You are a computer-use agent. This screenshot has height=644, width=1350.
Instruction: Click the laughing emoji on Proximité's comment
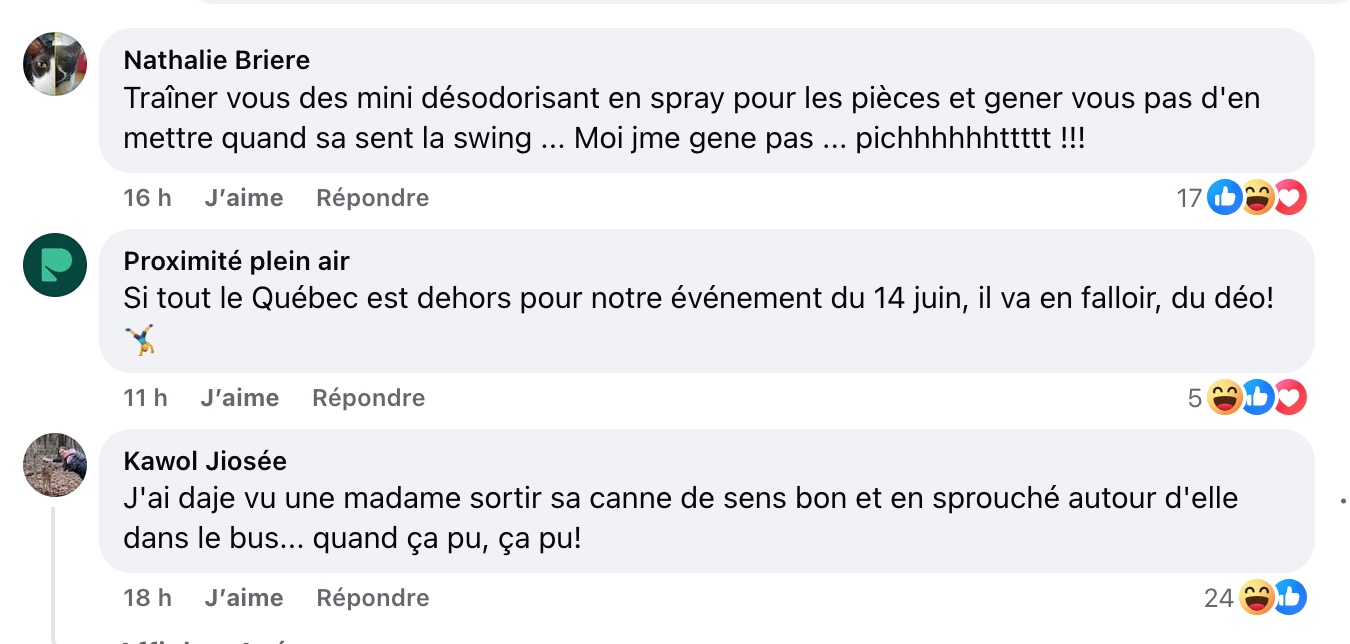click(x=1224, y=398)
